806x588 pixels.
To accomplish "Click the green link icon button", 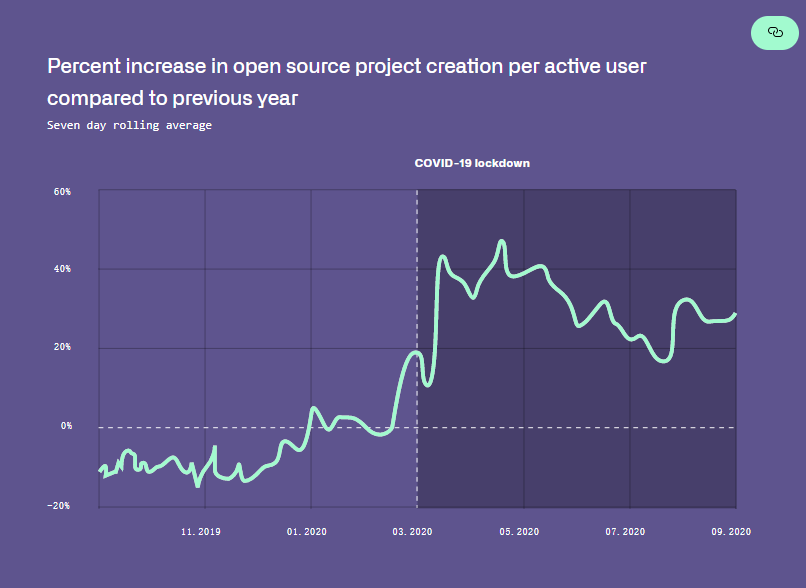I will tap(775, 33).
